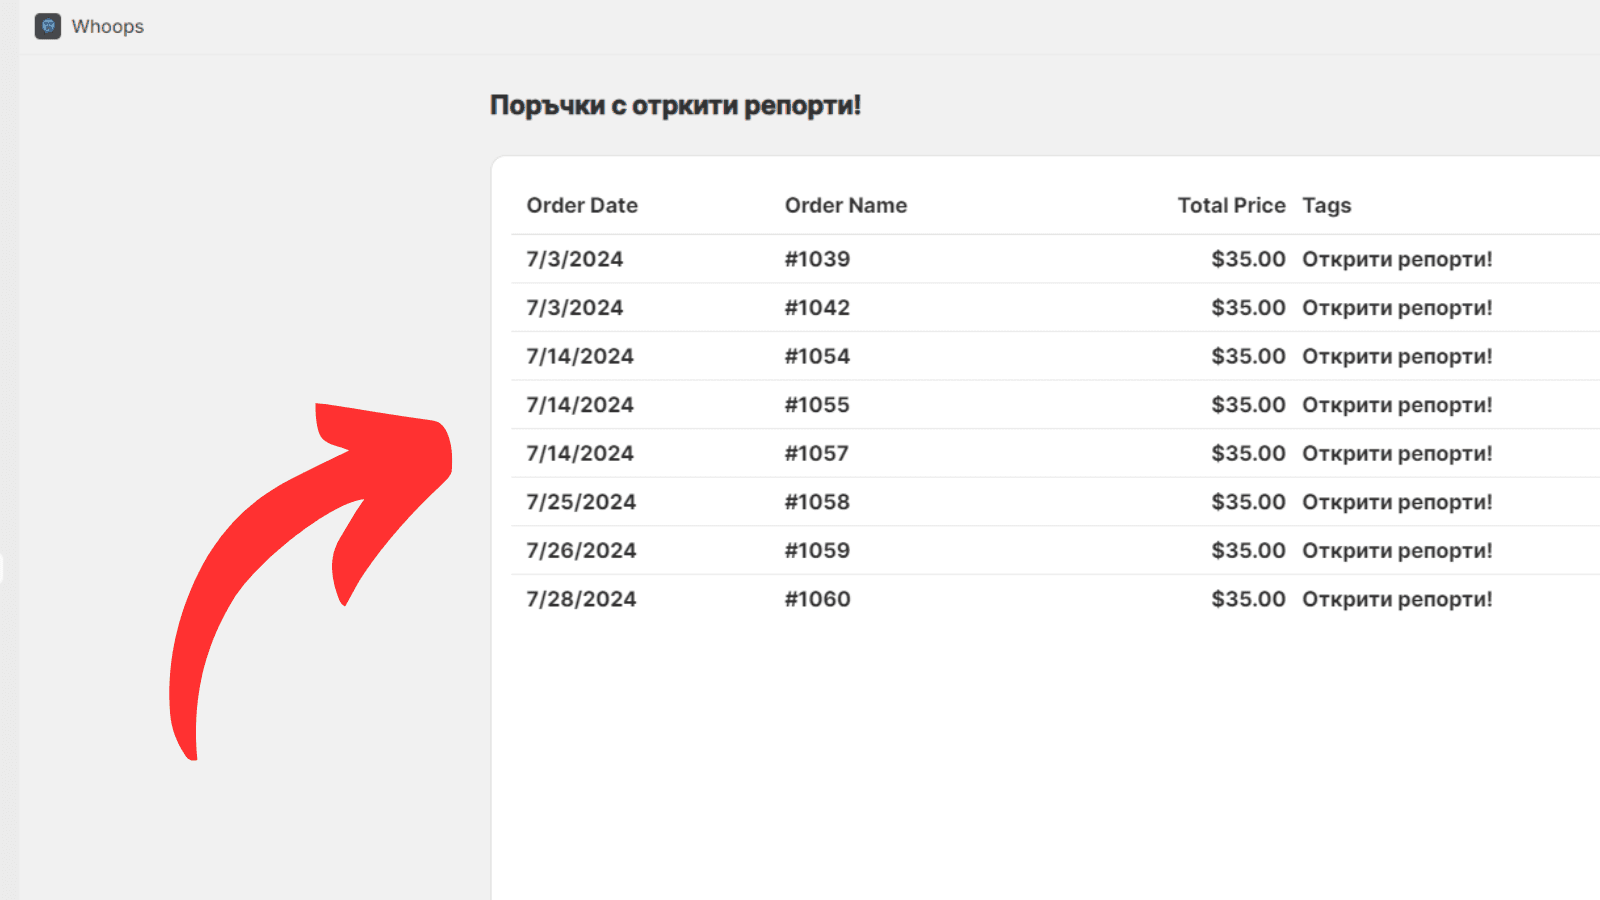Select the Tags column header
The height and width of the screenshot is (900, 1600).
coord(1326,205)
